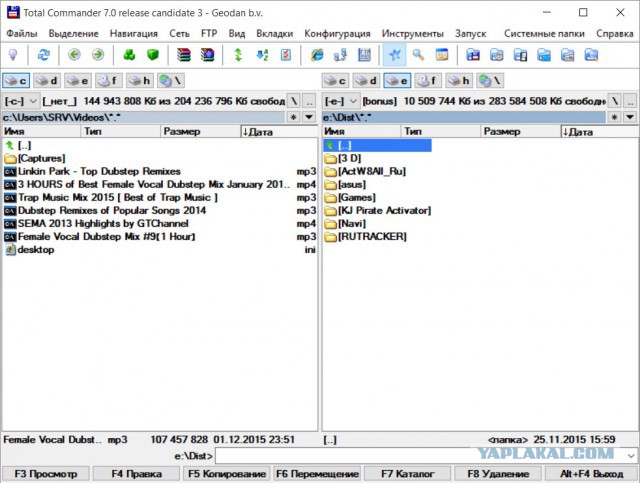Click the blue grid toolbar icon
The width and height of the screenshot is (640, 483).
[364, 55]
